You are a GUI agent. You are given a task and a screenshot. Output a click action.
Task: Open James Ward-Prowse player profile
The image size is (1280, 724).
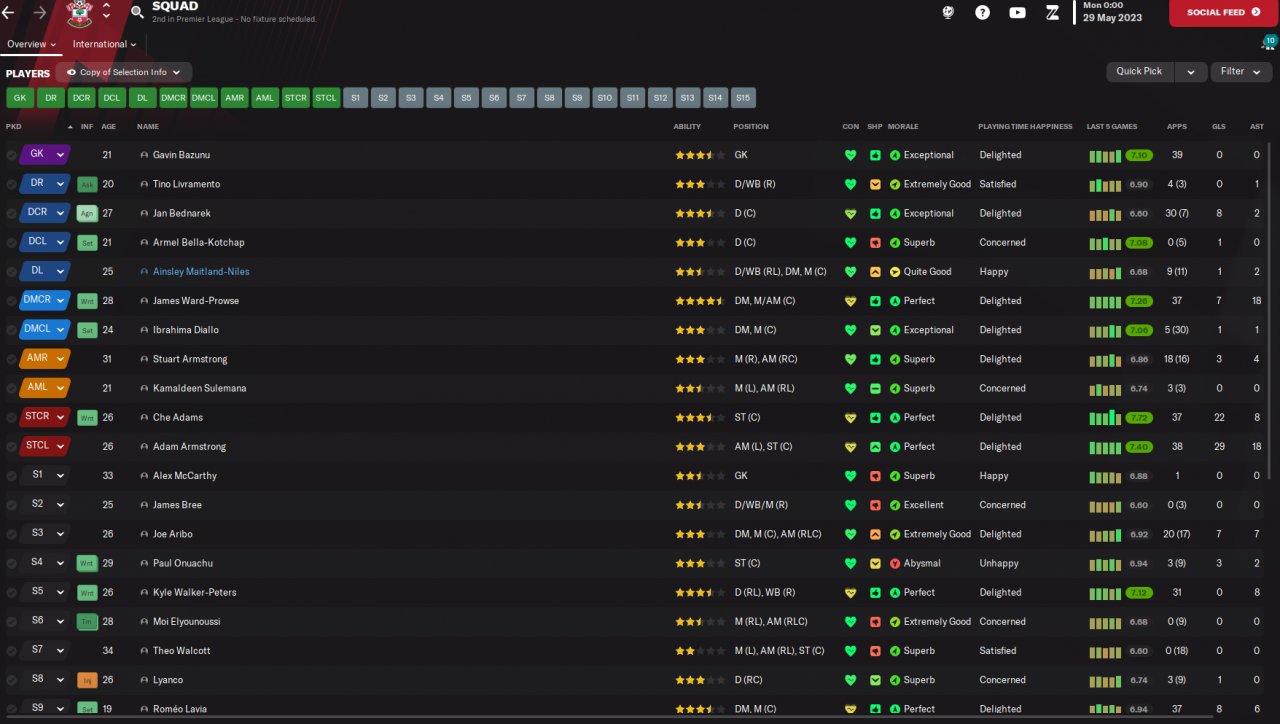tap(196, 301)
